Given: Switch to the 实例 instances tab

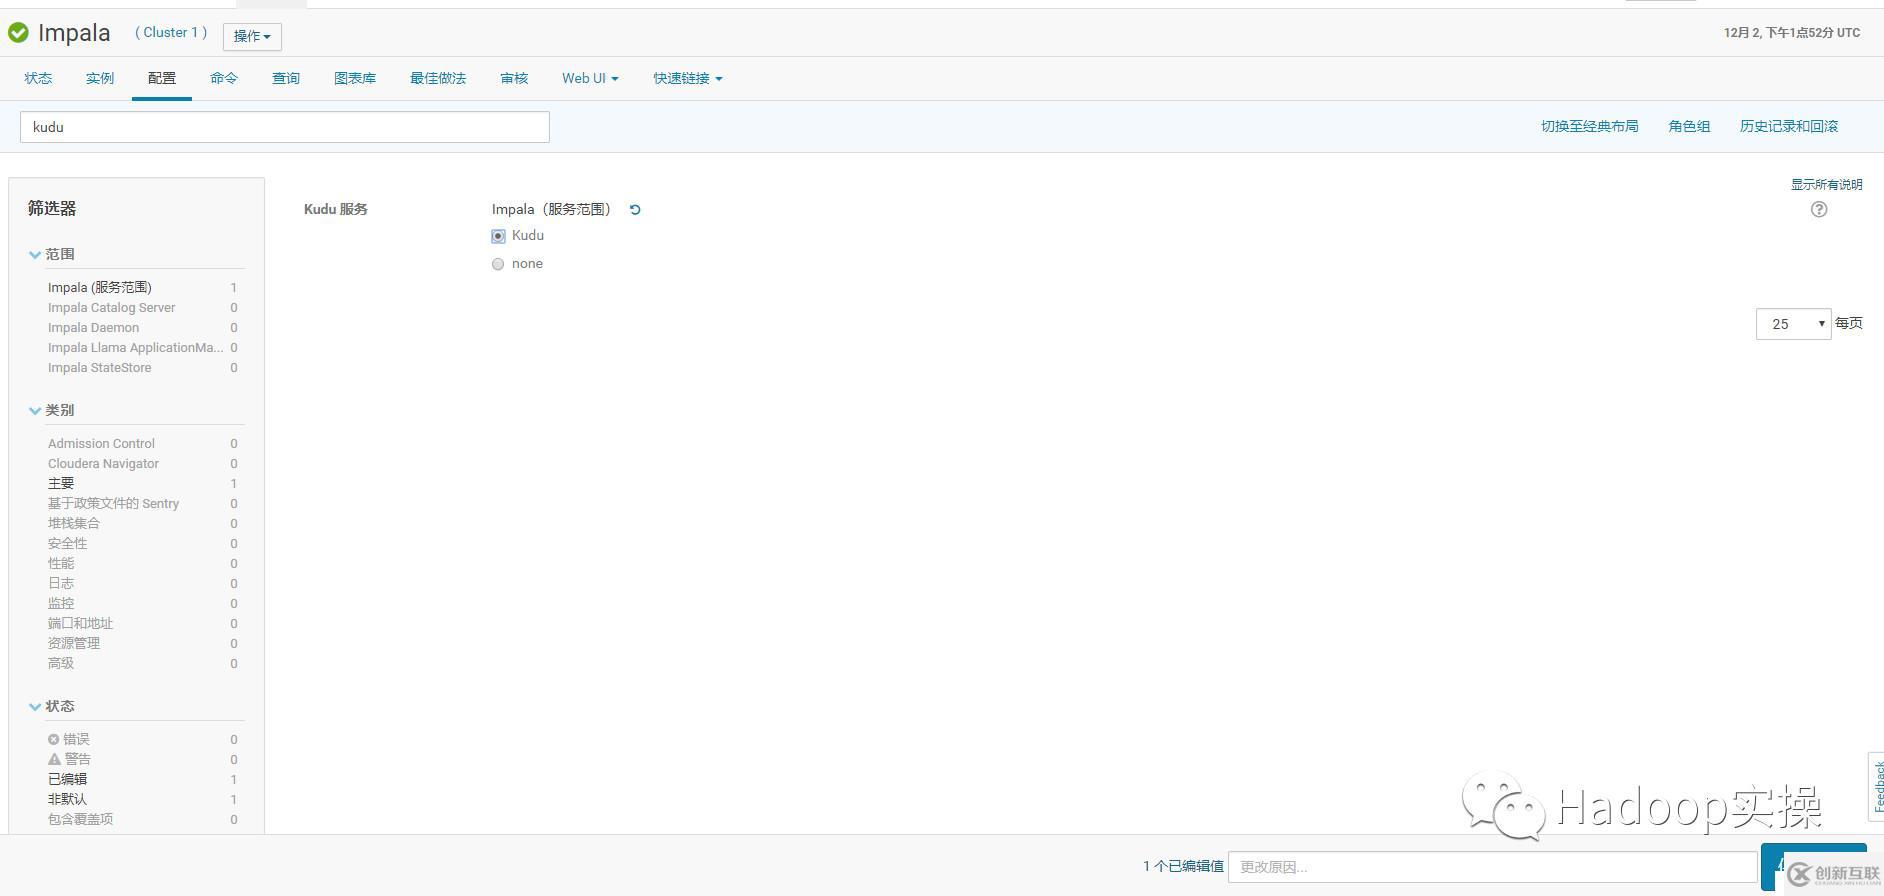Looking at the screenshot, I should 100,78.
